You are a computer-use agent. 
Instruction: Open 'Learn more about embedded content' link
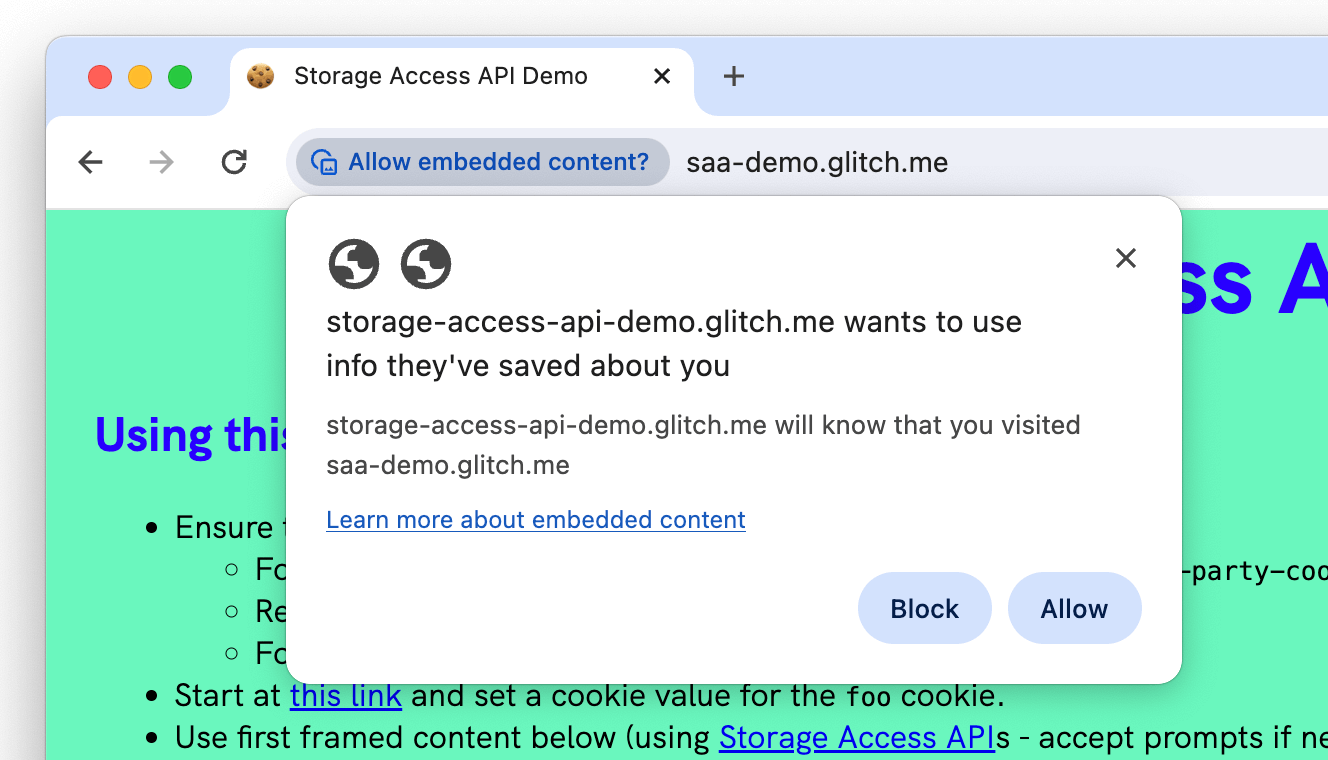tap(536, 519)
